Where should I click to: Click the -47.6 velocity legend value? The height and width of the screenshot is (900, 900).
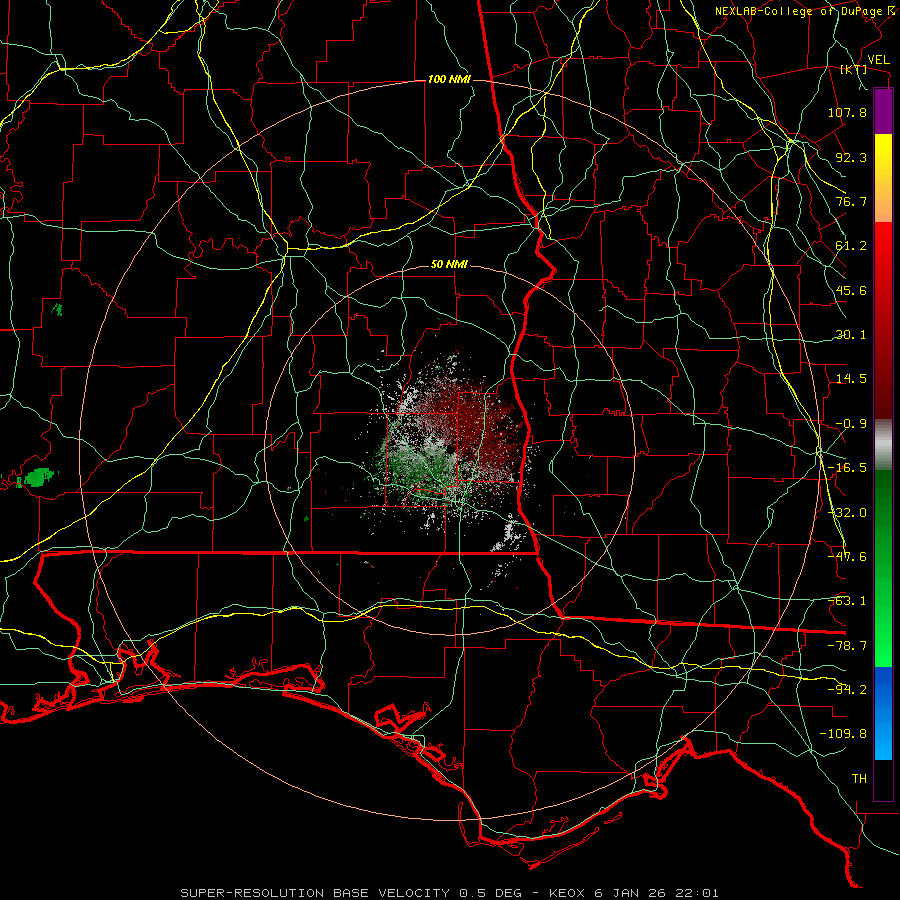coord(847,557)
